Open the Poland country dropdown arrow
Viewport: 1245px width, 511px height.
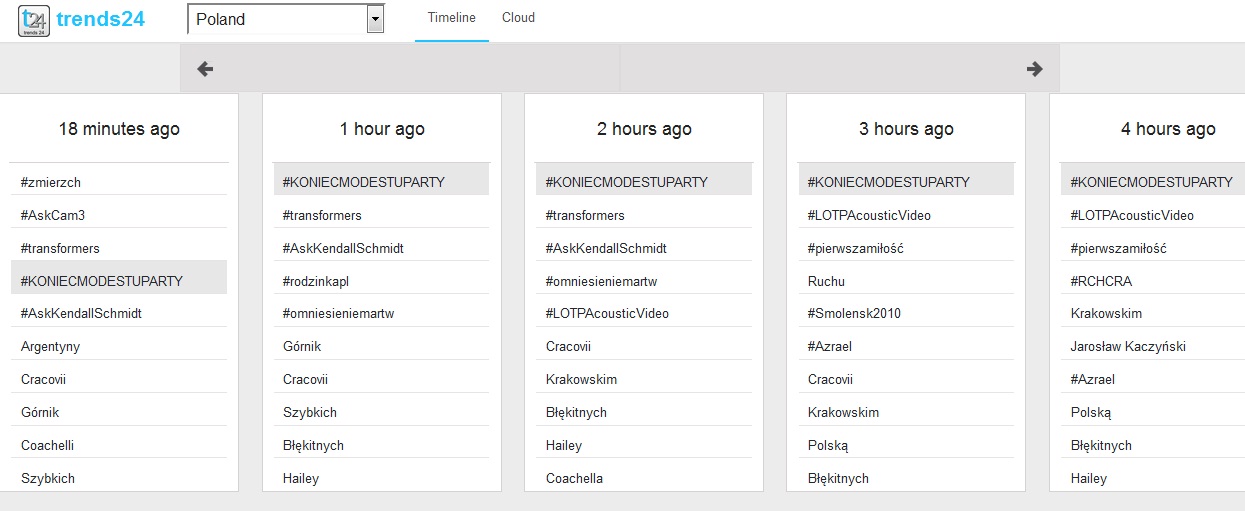click(375, 19)
